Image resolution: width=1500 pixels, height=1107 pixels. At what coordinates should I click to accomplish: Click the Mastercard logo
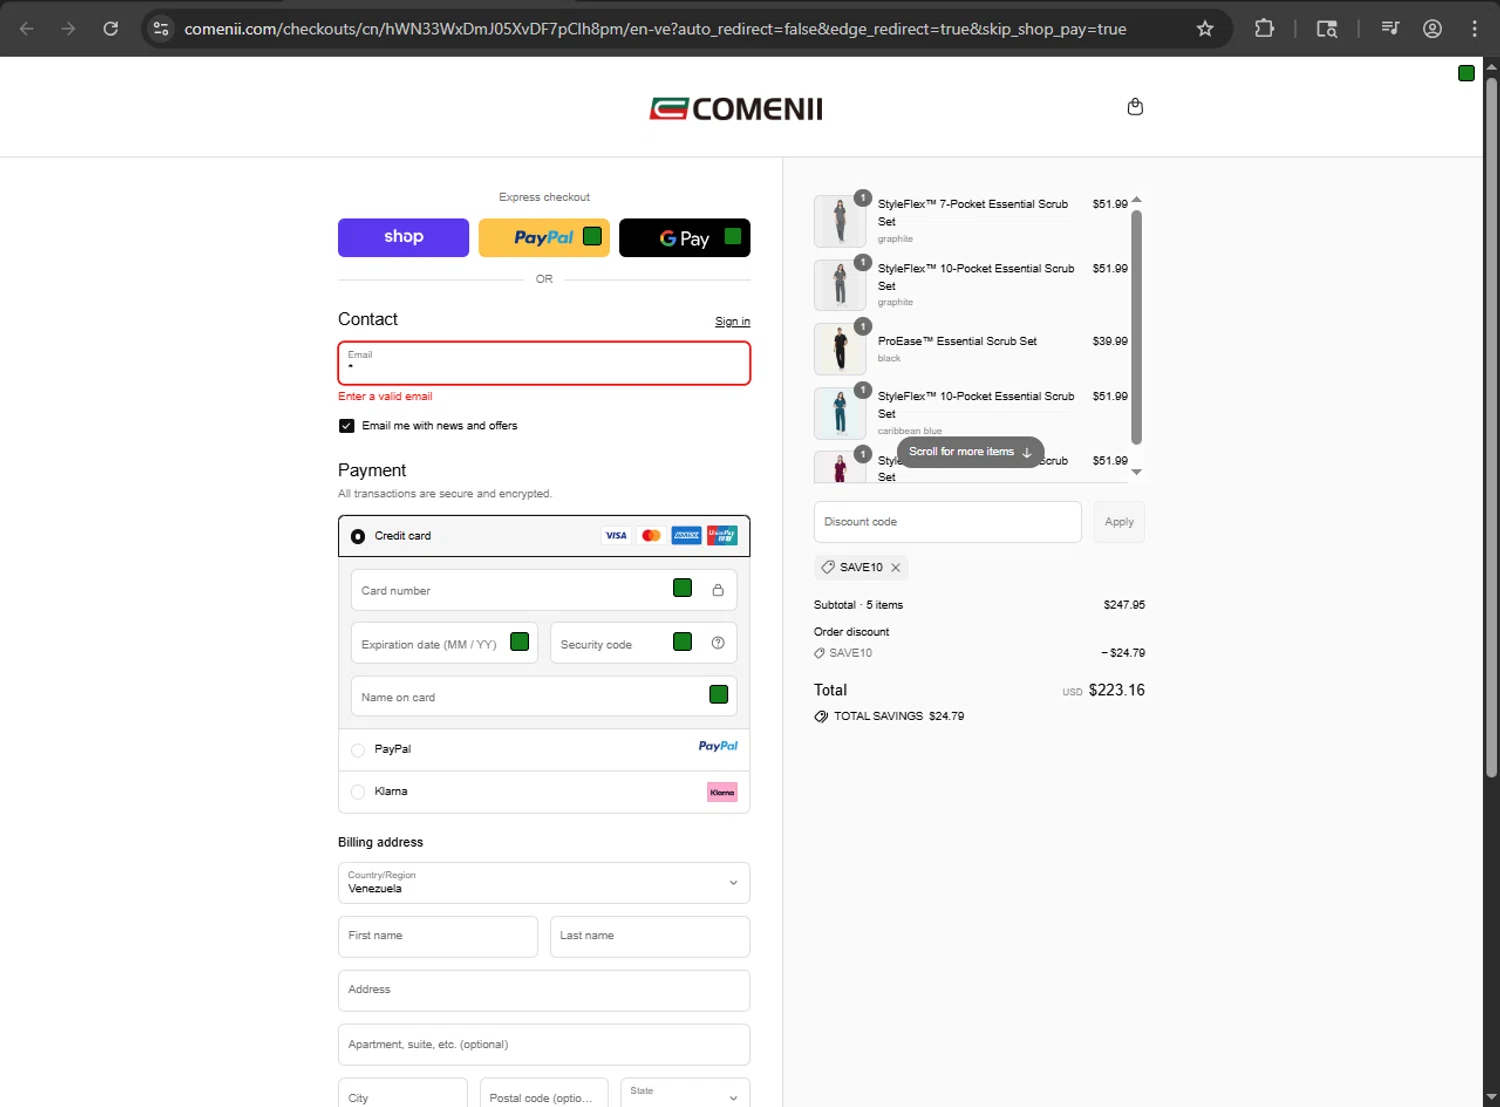[x=651, y=535]
